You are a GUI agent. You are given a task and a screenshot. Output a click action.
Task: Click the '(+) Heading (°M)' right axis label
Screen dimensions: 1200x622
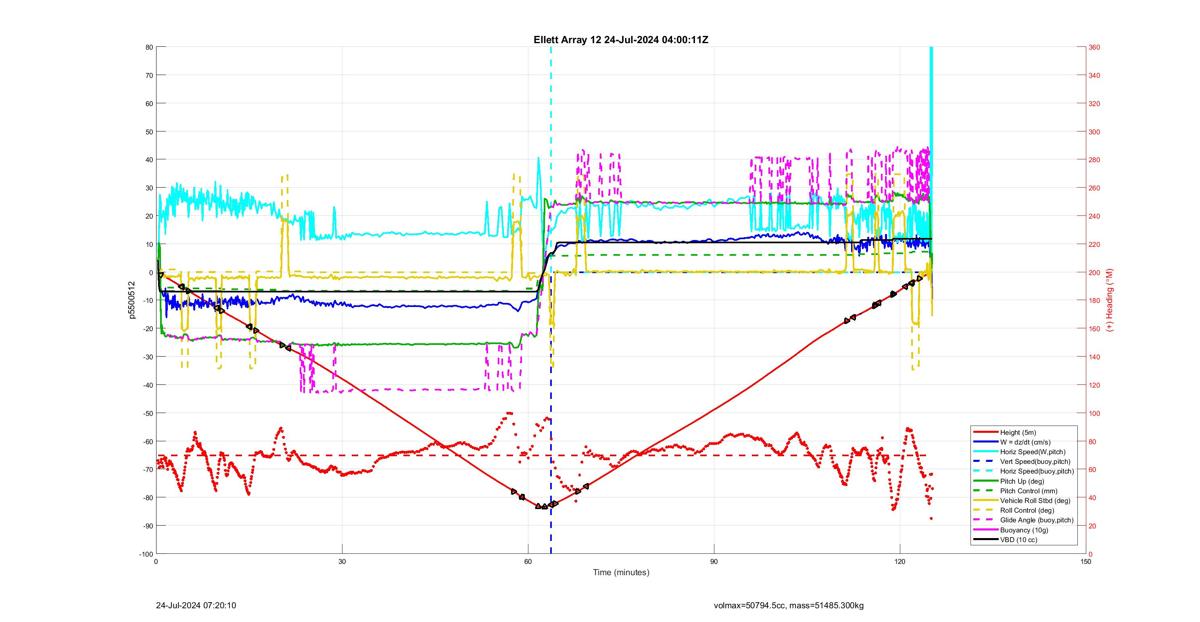(1110, 300)
